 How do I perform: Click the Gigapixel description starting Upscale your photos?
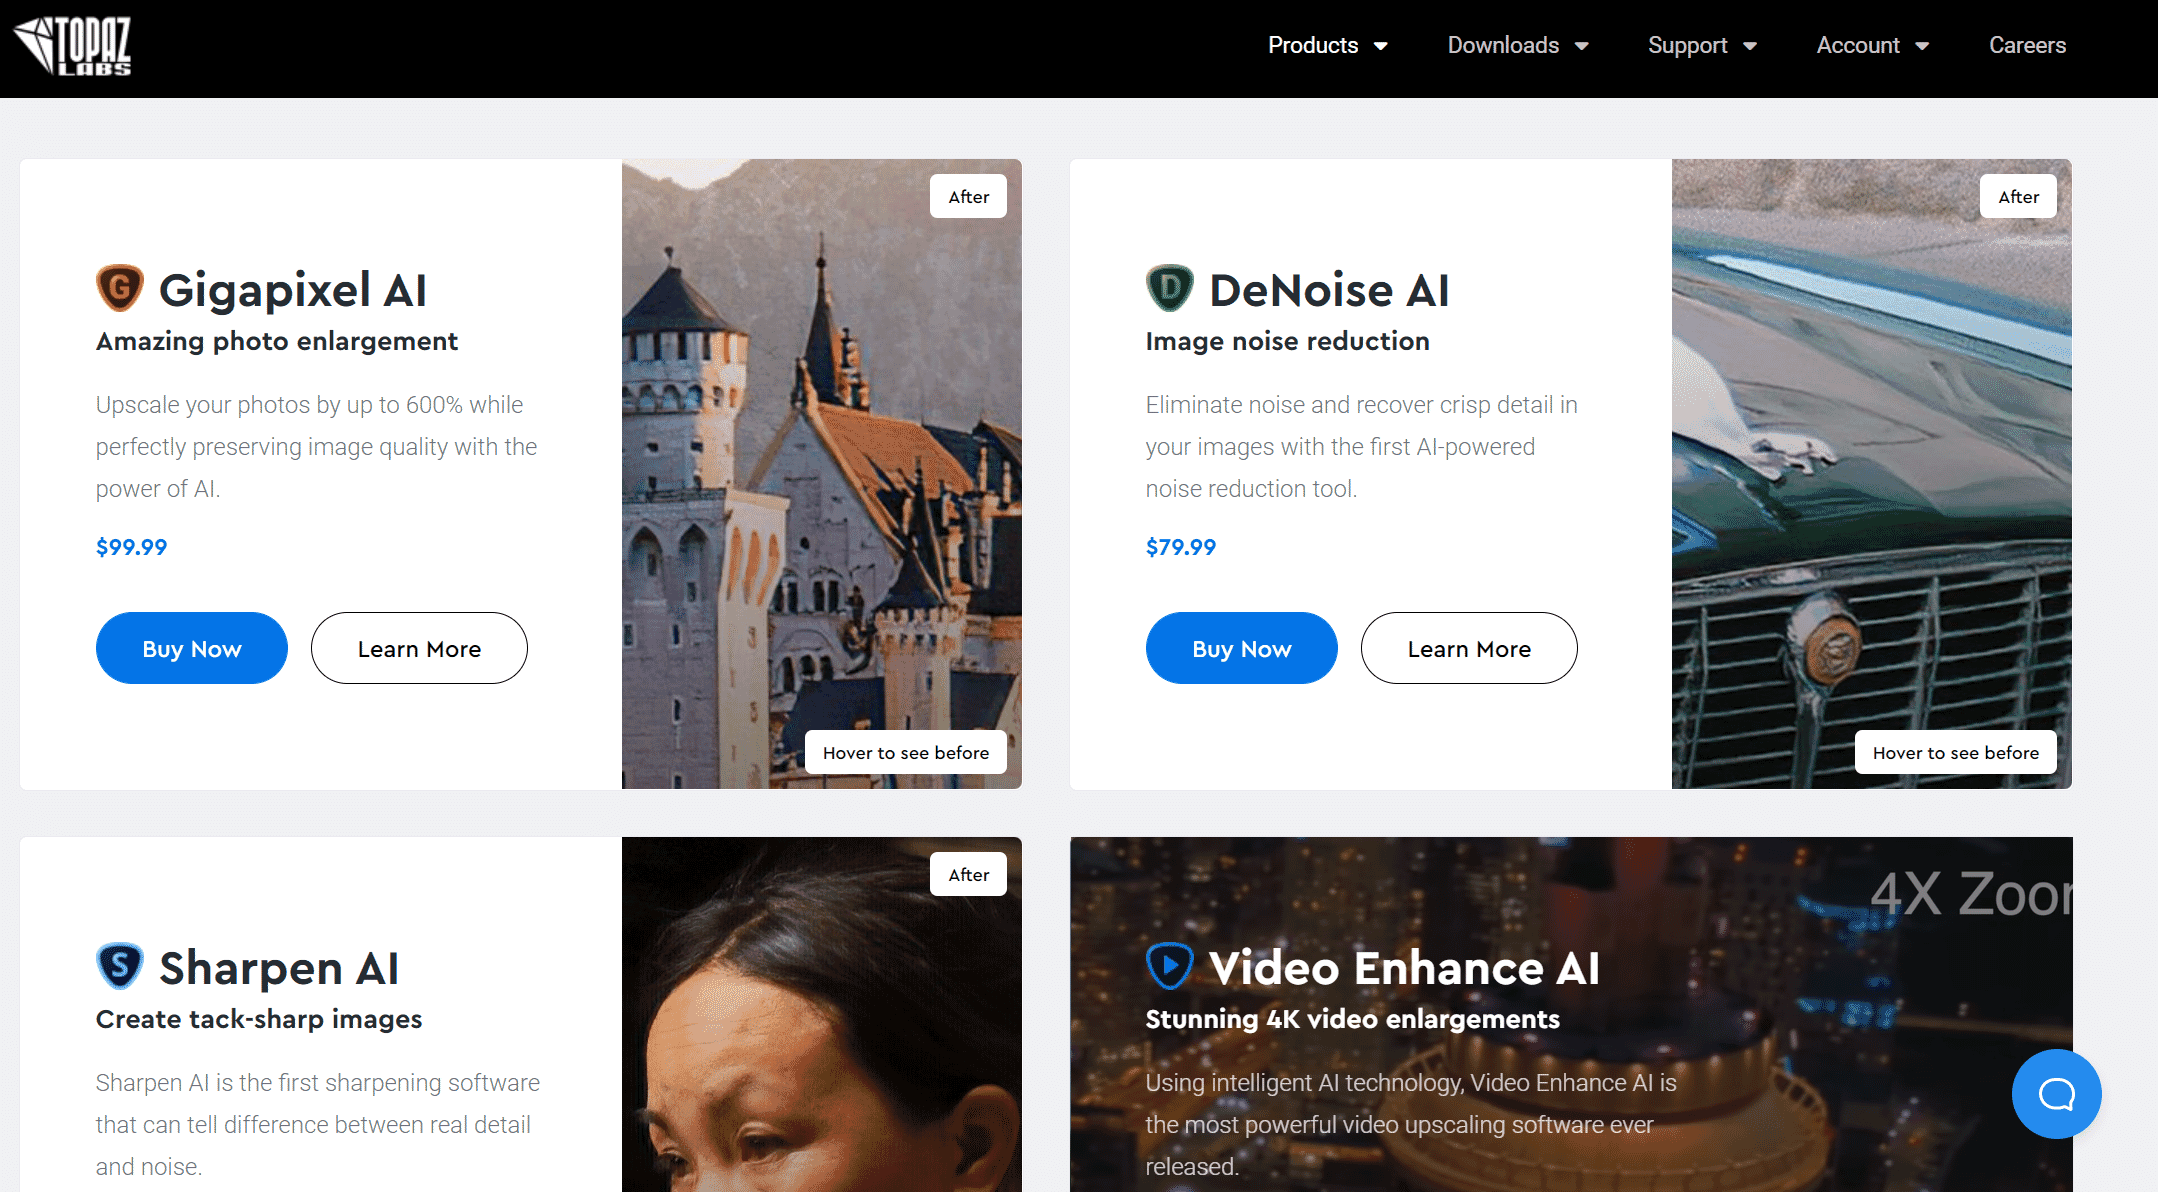(316, 447)
